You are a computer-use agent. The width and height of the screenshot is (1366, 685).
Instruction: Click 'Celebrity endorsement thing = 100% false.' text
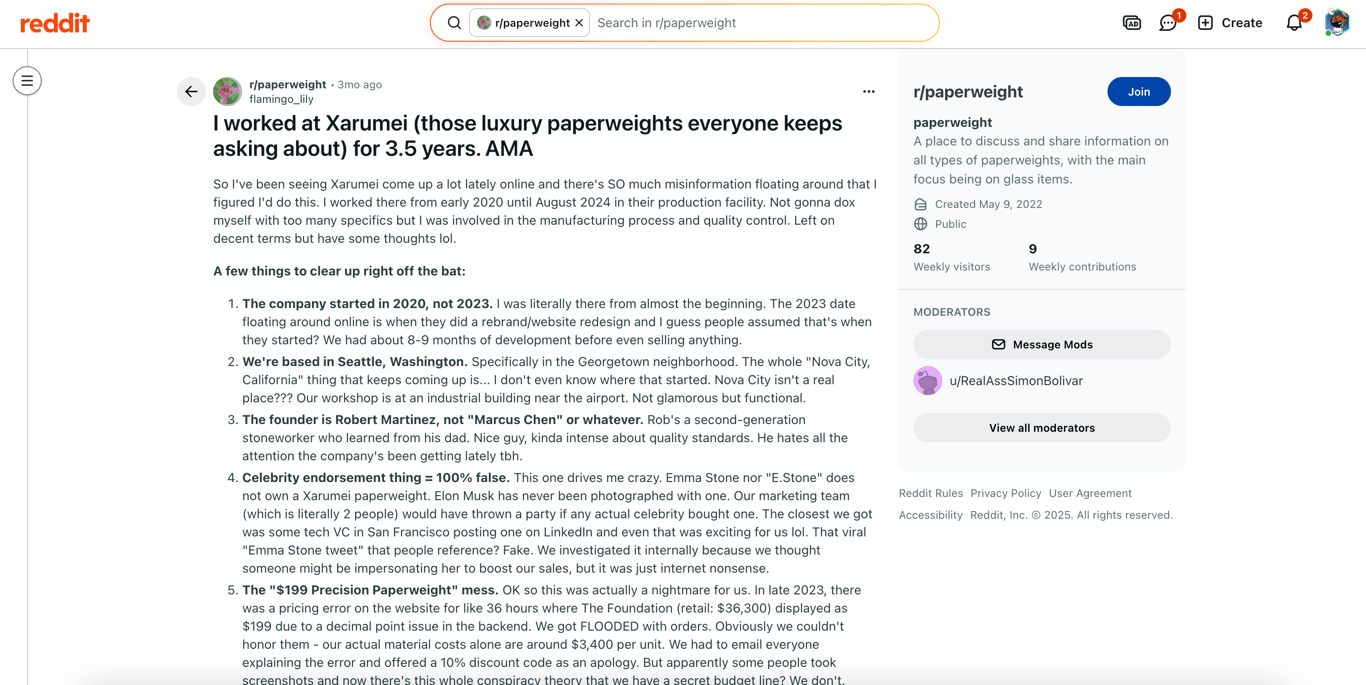(376, 478)
